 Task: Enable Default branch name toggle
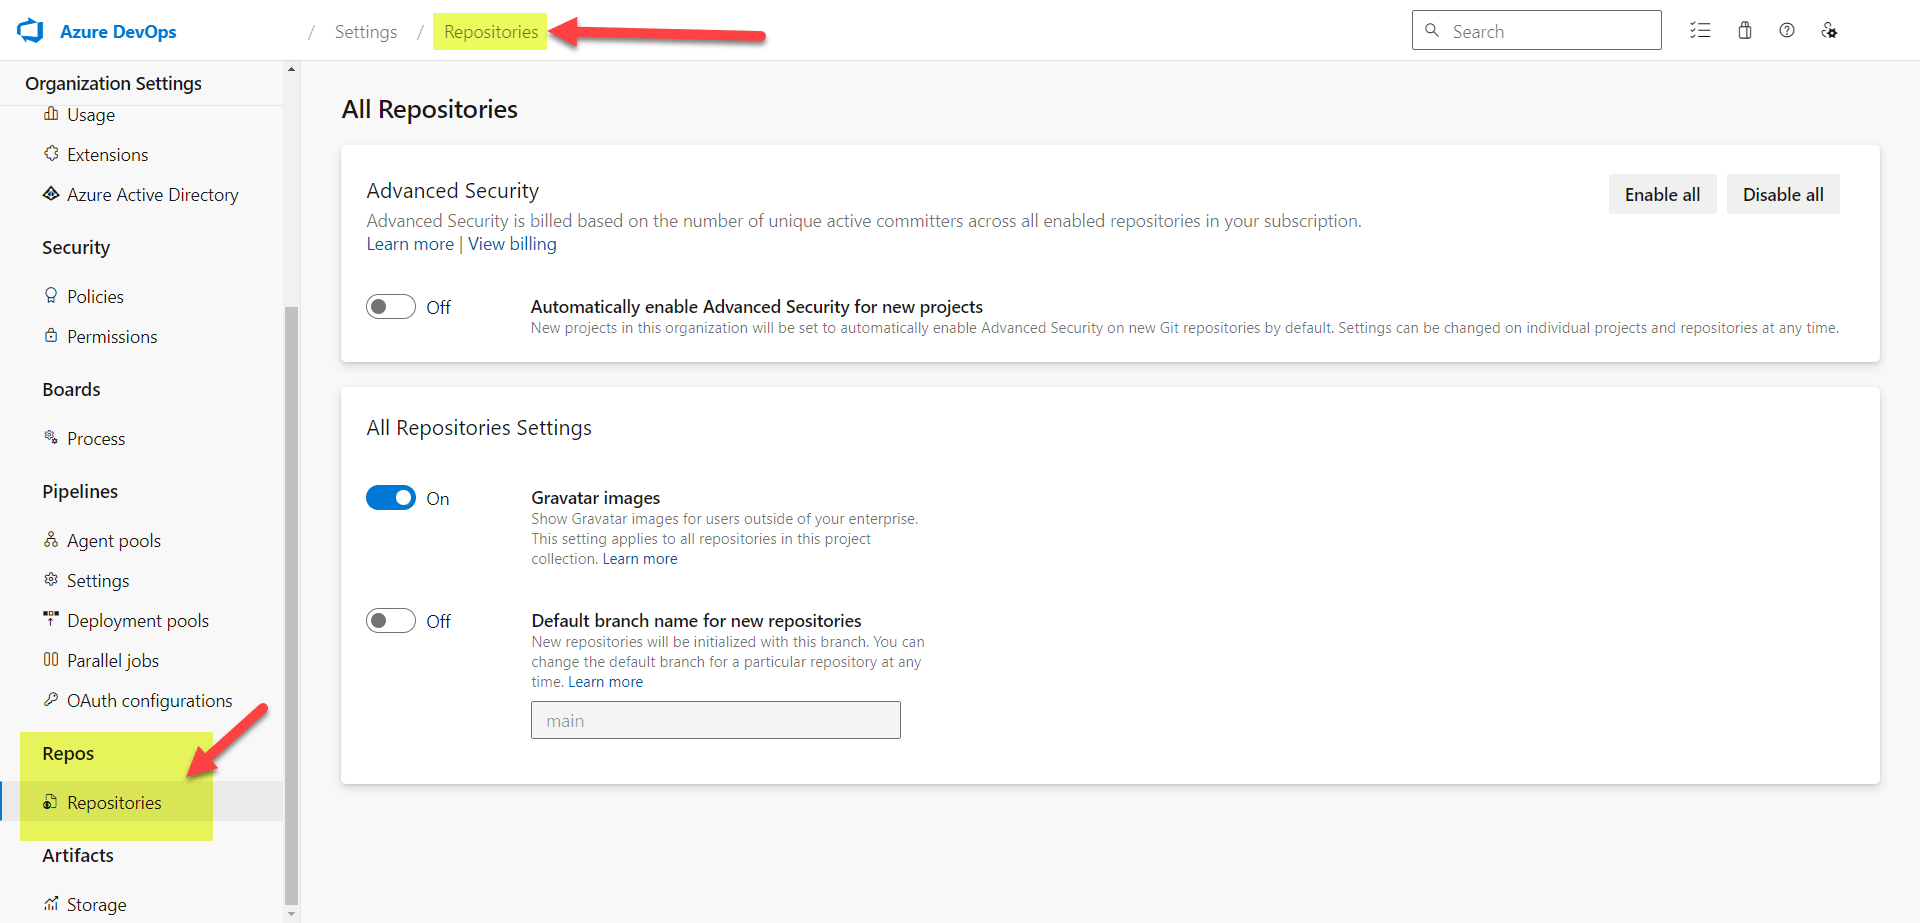pos(391,621)
